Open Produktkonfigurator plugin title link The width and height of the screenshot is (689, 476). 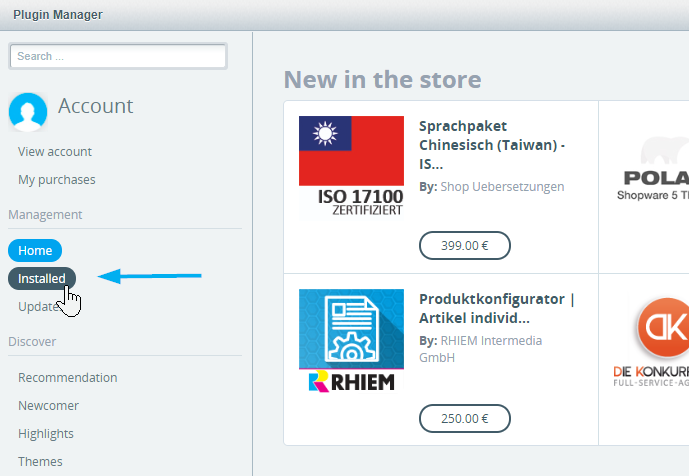click(497, 308)
